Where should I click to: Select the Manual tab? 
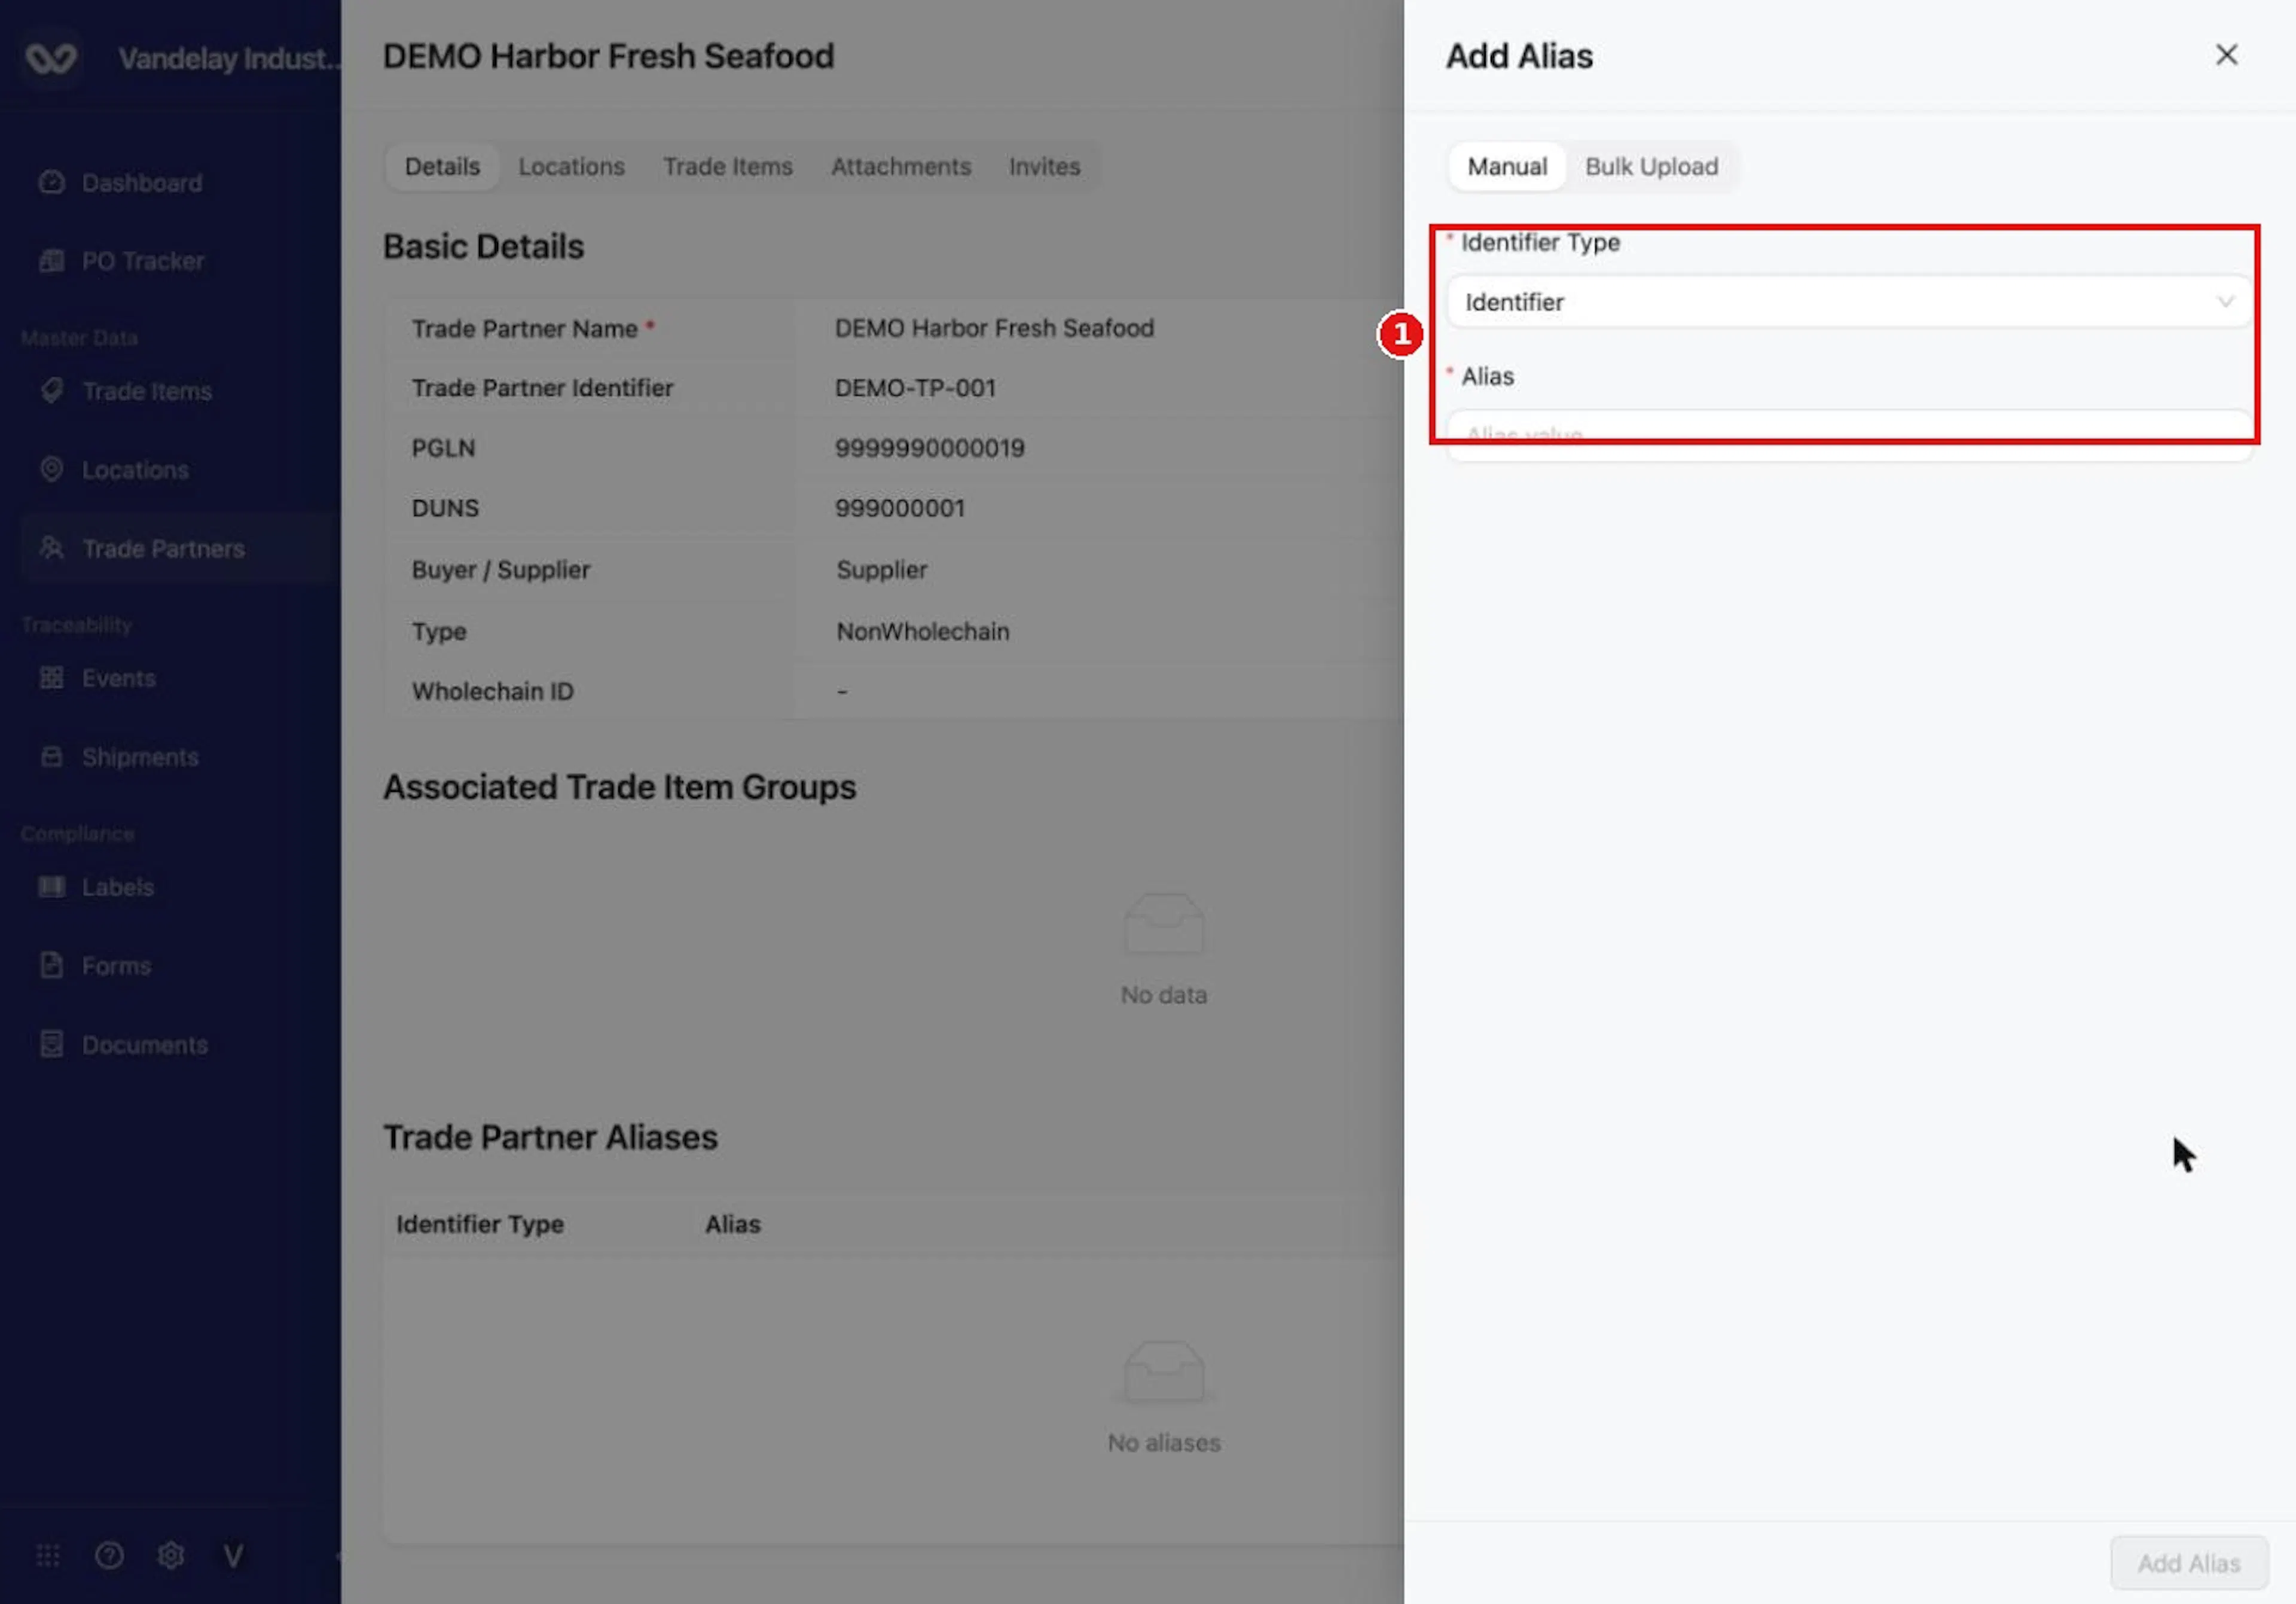click(x=1506, y=166)
